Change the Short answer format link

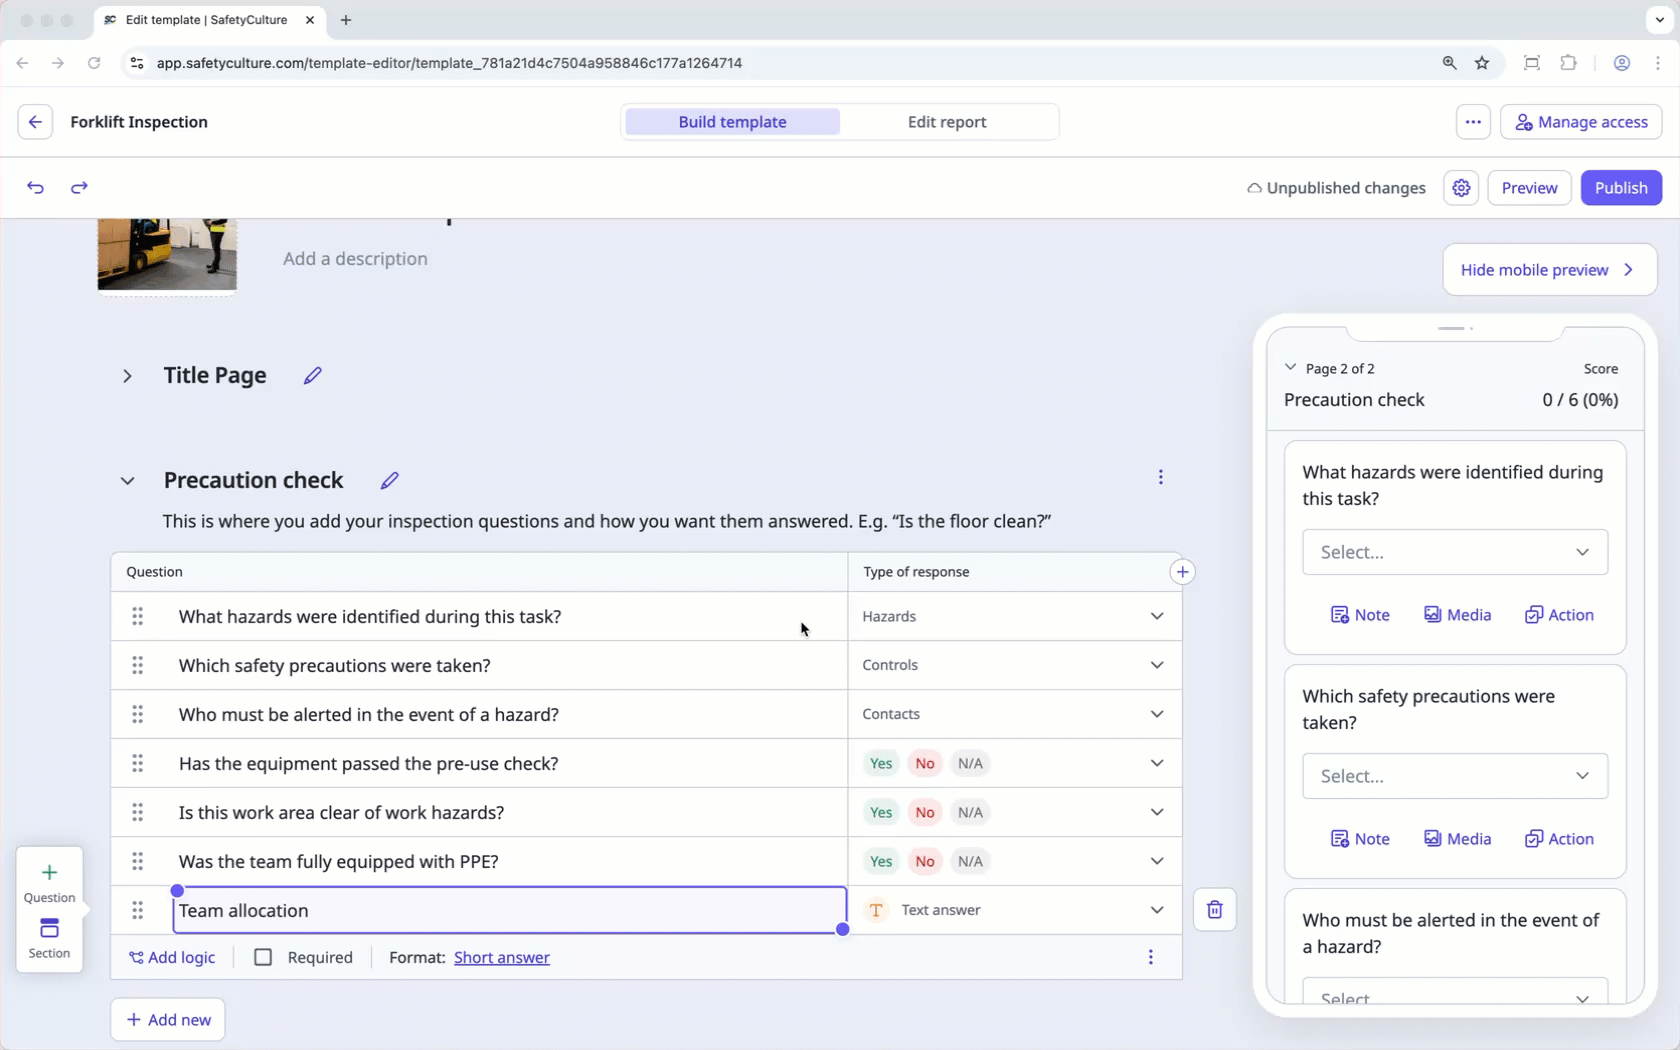coord(502,958)
